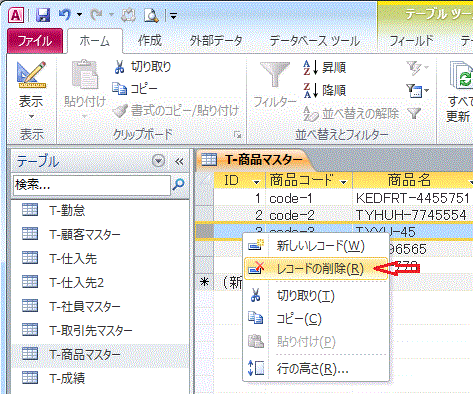Open the advanced filter options dropdown
The image size is (473, 394).
point(417,90)
